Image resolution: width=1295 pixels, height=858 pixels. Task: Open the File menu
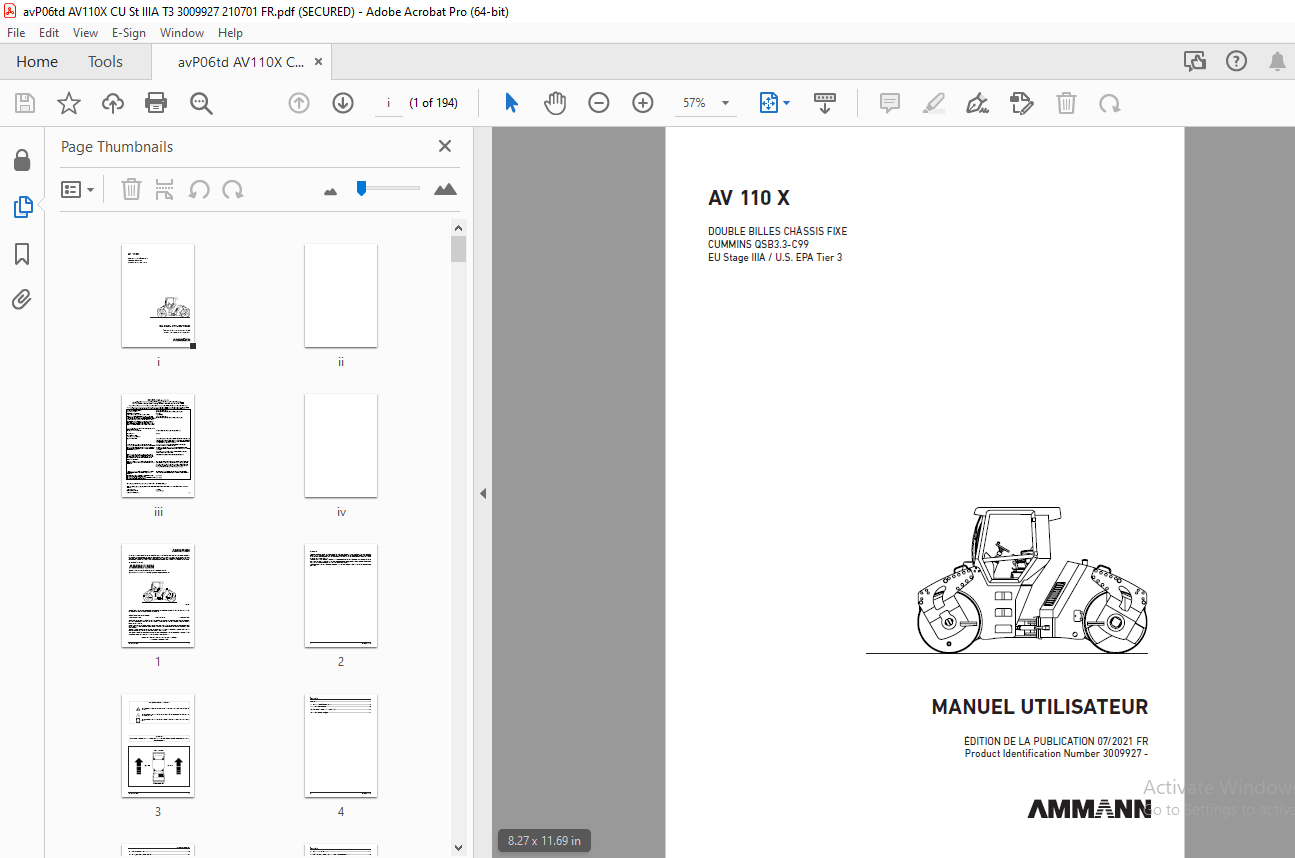point(16,32)
